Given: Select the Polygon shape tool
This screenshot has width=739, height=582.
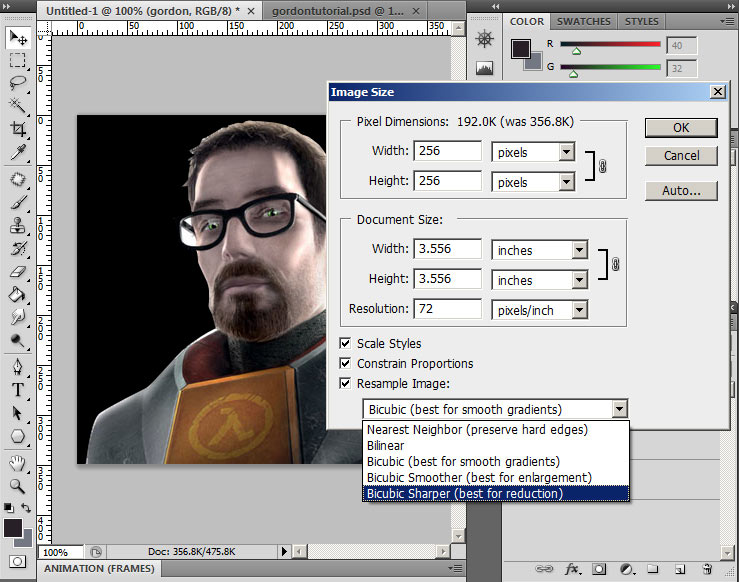Looking at the screenshot, I should tap(18, 436).
